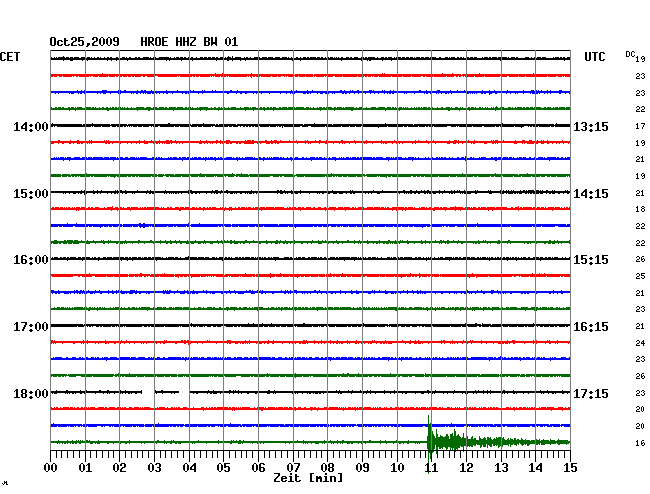Click the earthquake onset on bottom green trace
Screen dimensions: 650x494
[x=429, y=442]
